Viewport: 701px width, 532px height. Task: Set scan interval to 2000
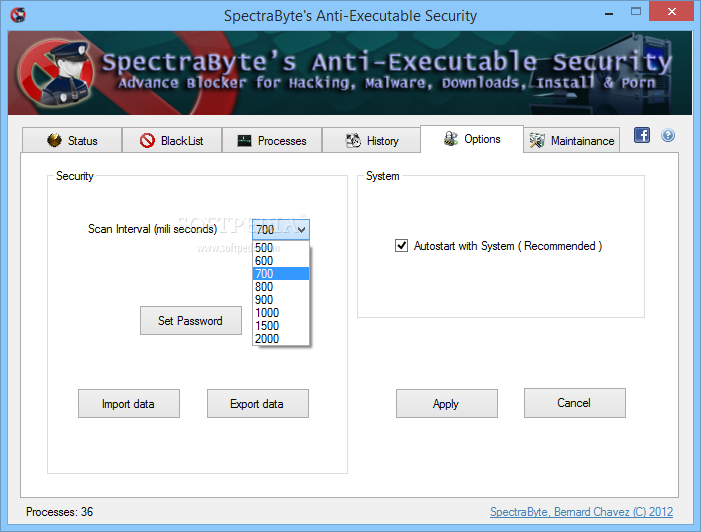(x=281, y=338)
